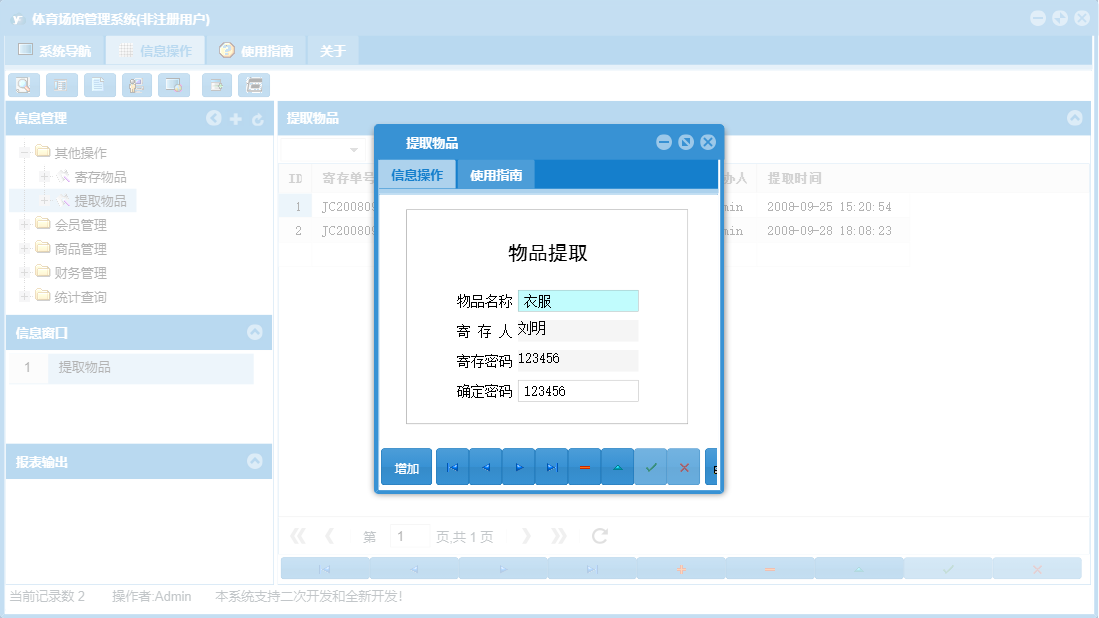The image size is (1099, 618).
Task: Expand the 会员管理 tree folder
Action: (22, 224)
